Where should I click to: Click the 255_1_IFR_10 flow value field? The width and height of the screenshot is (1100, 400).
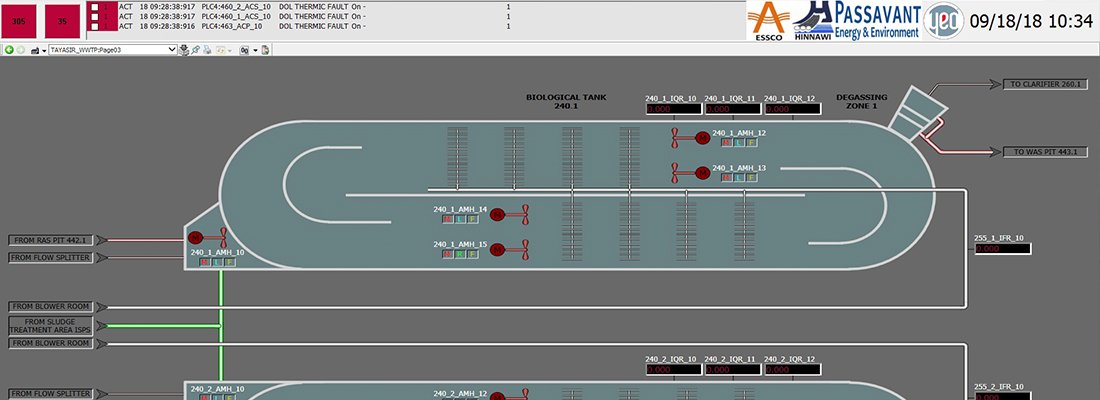[1001, 249]
